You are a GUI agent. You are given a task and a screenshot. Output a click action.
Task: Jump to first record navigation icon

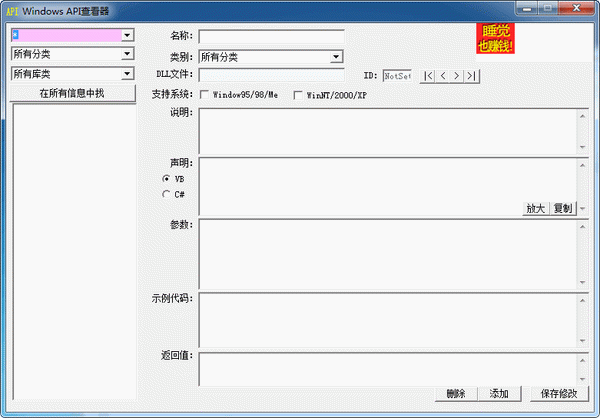428,76
